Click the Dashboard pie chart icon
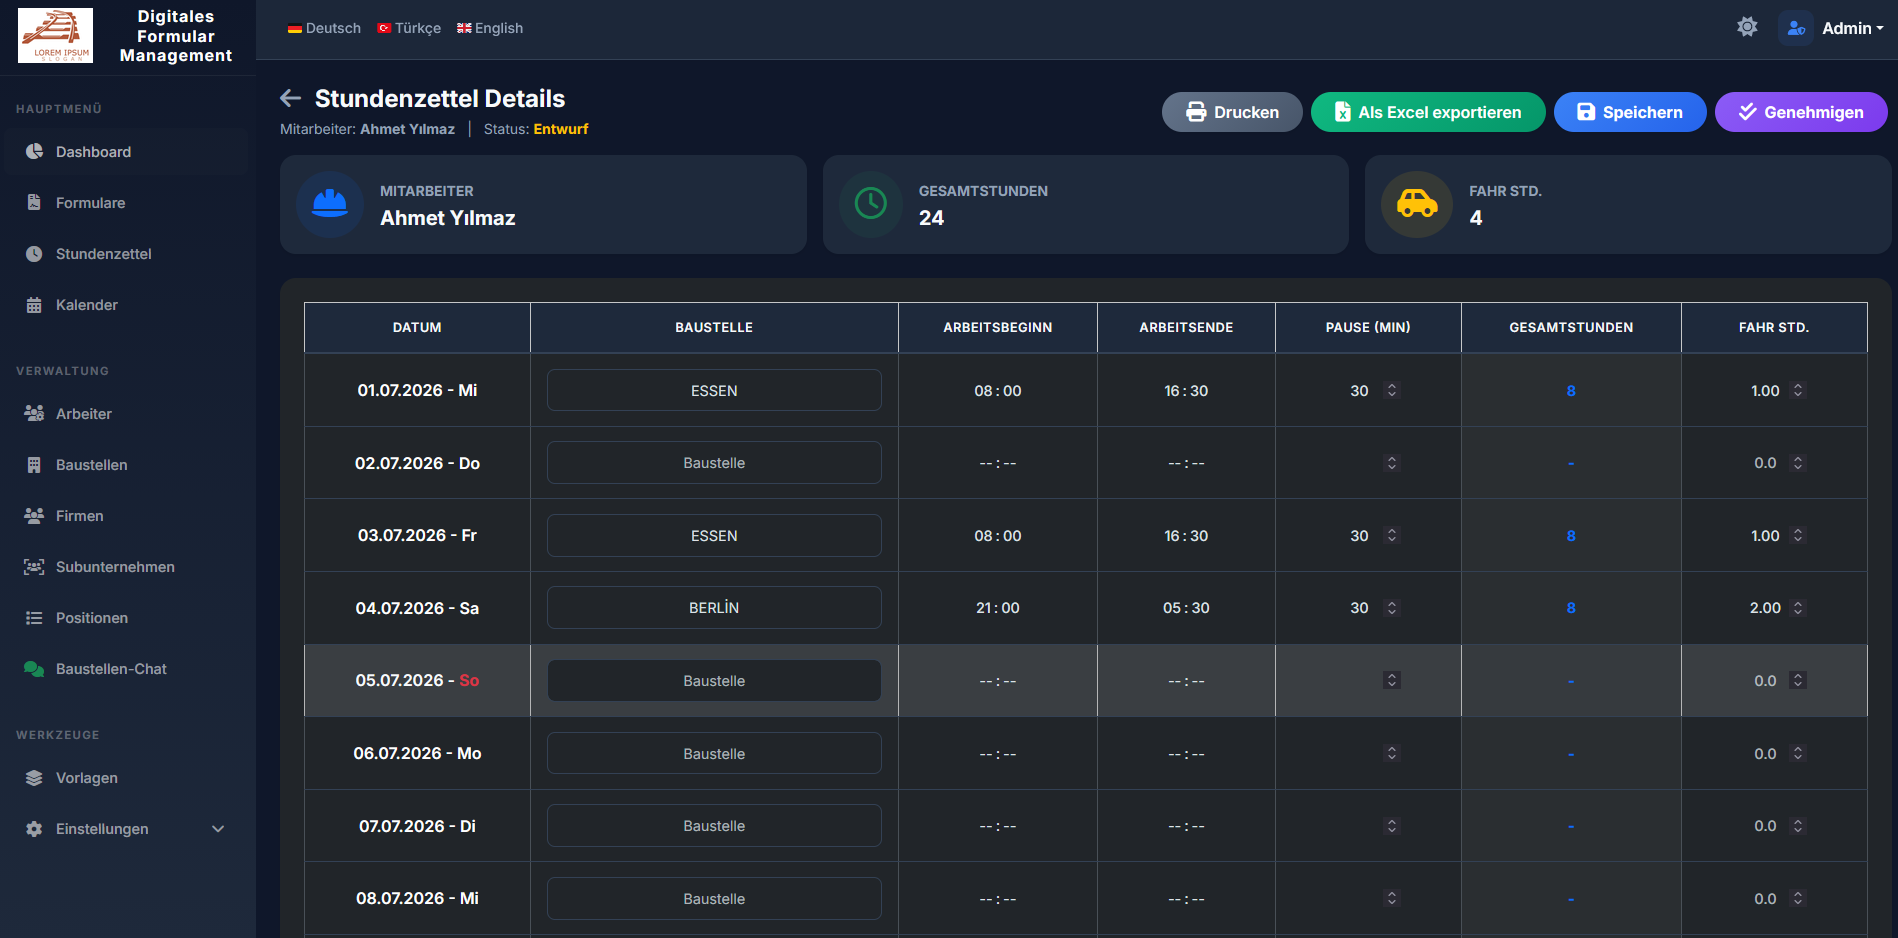Screen dimensions: 1898x938 (x=34, y=151)
